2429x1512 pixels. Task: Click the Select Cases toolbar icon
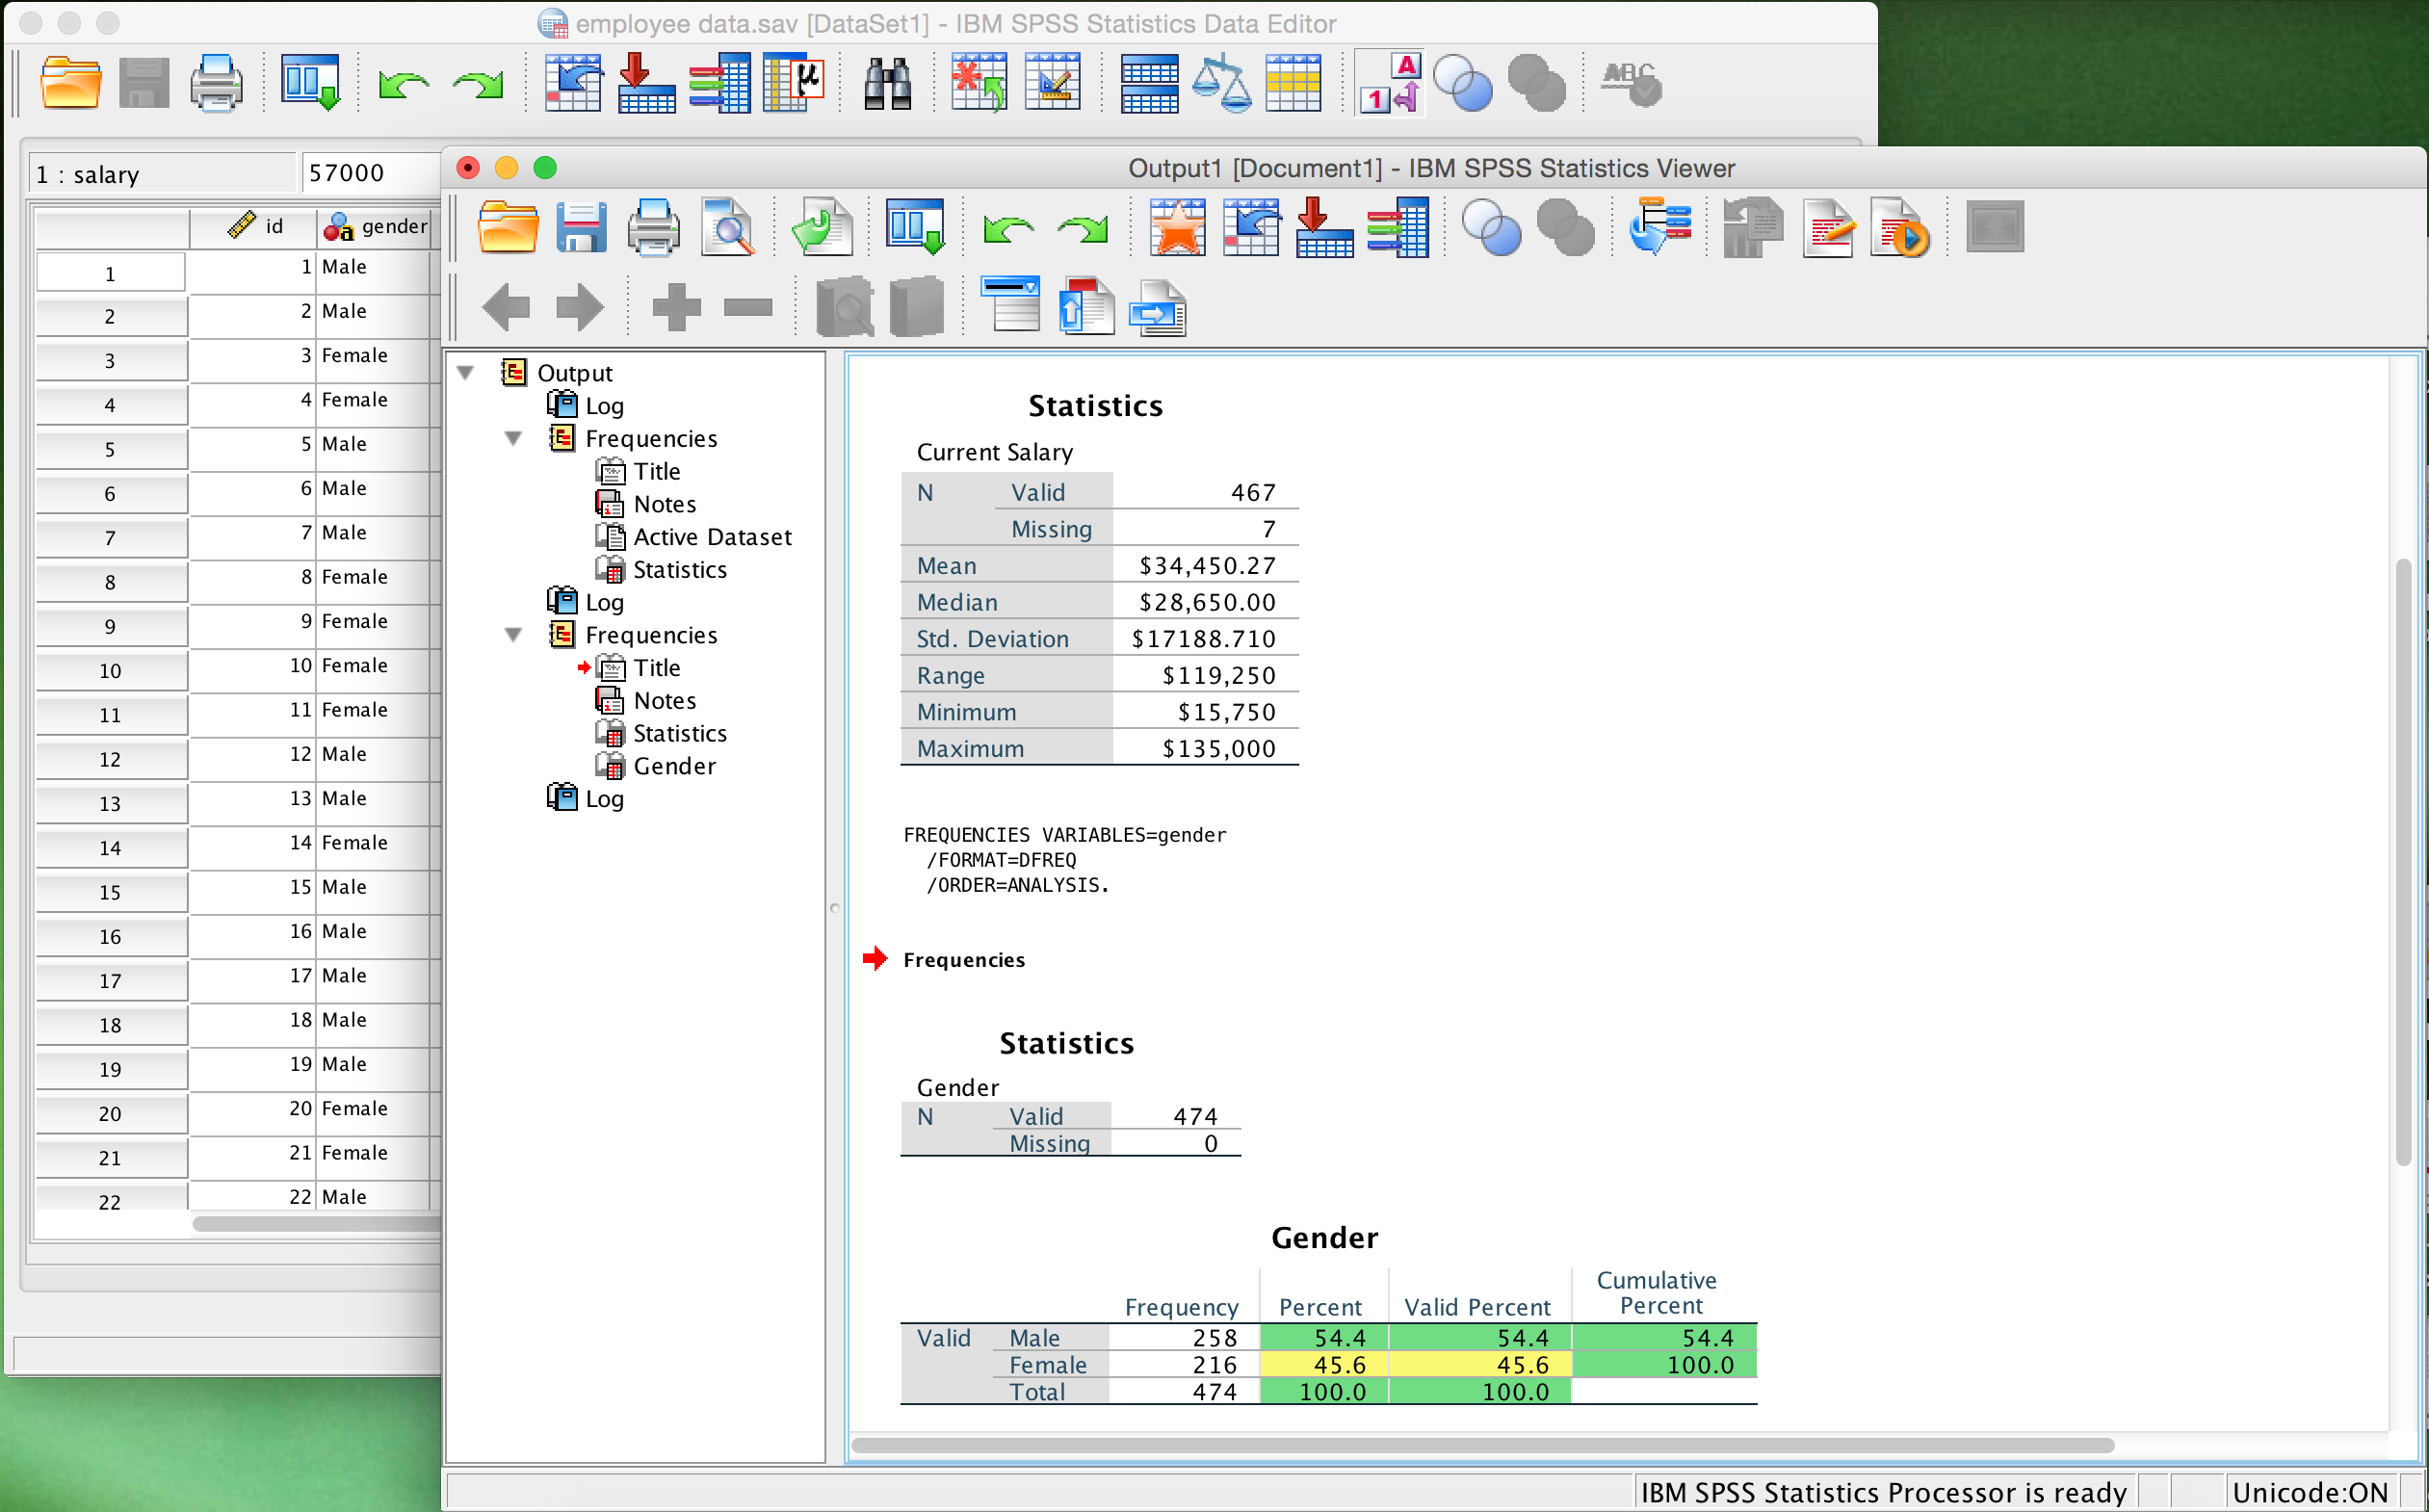click(x=1293, y=82)
